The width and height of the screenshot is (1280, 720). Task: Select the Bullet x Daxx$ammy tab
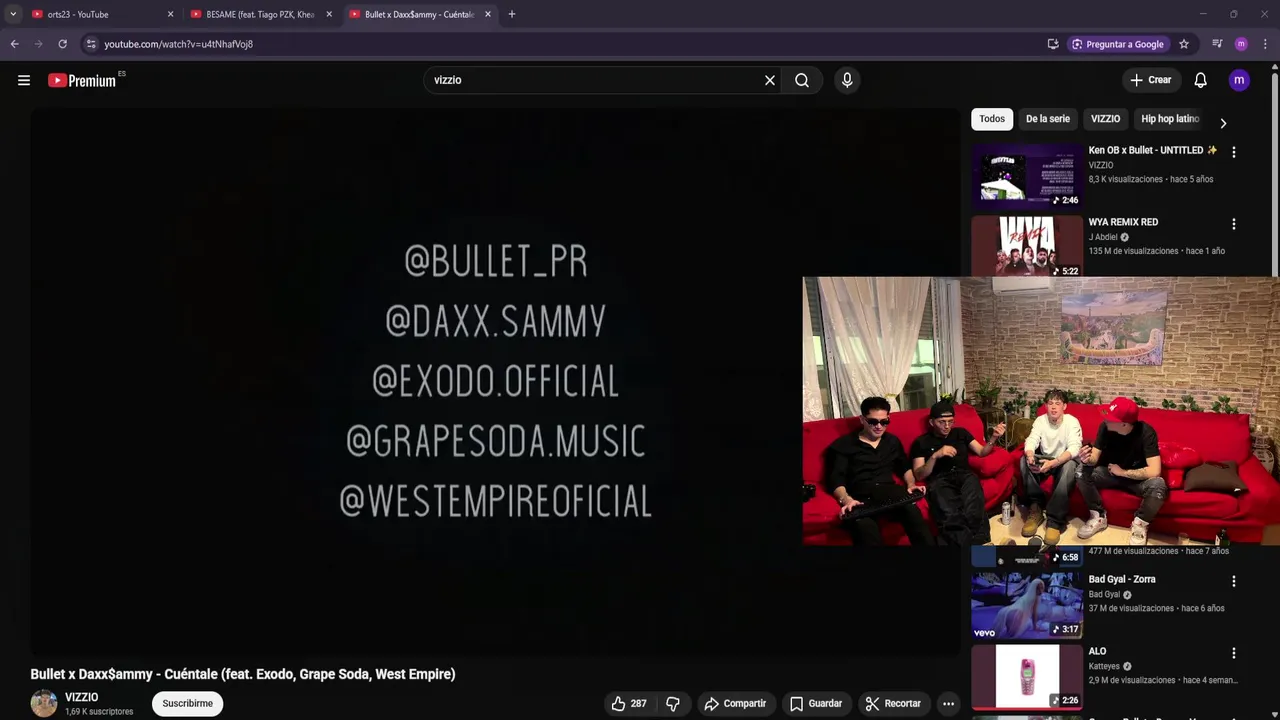click(420, 14)
